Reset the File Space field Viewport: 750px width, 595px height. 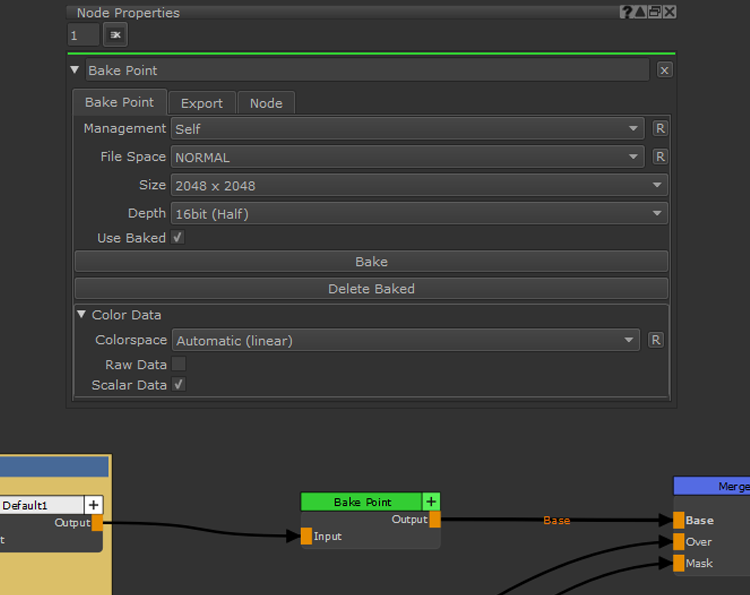pos(660,157)
